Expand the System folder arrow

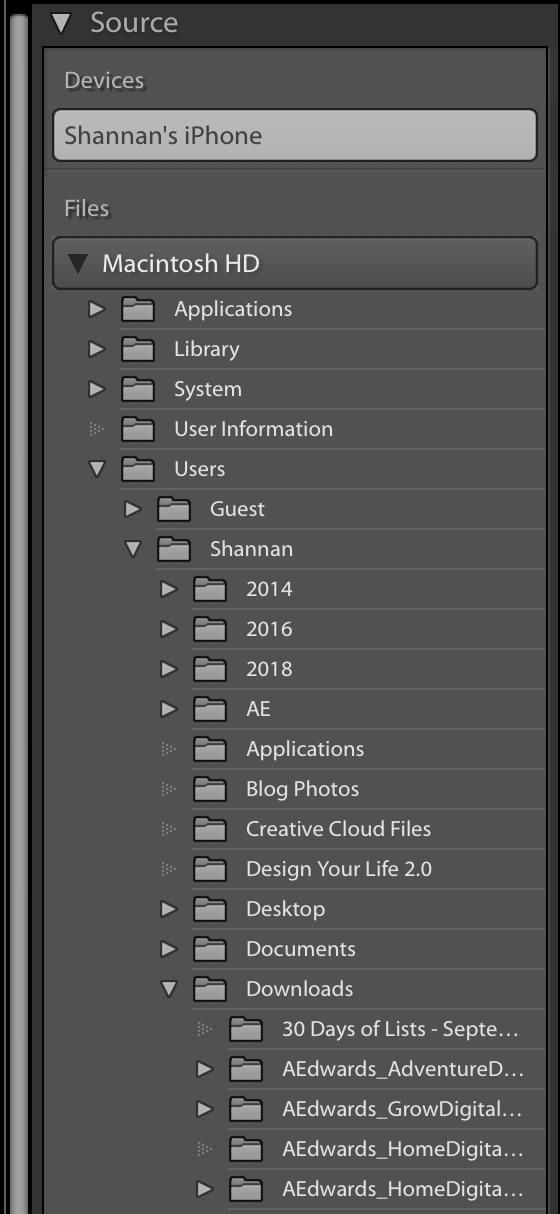tap(96, 389)
